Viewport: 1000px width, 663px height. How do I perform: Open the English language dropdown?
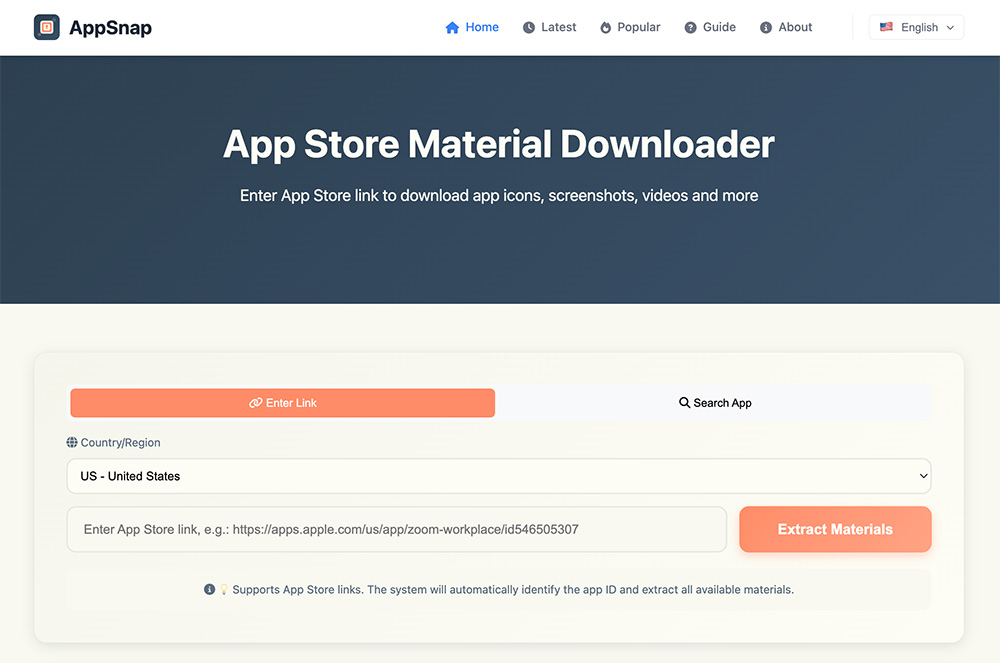click(x=916, y=27)
